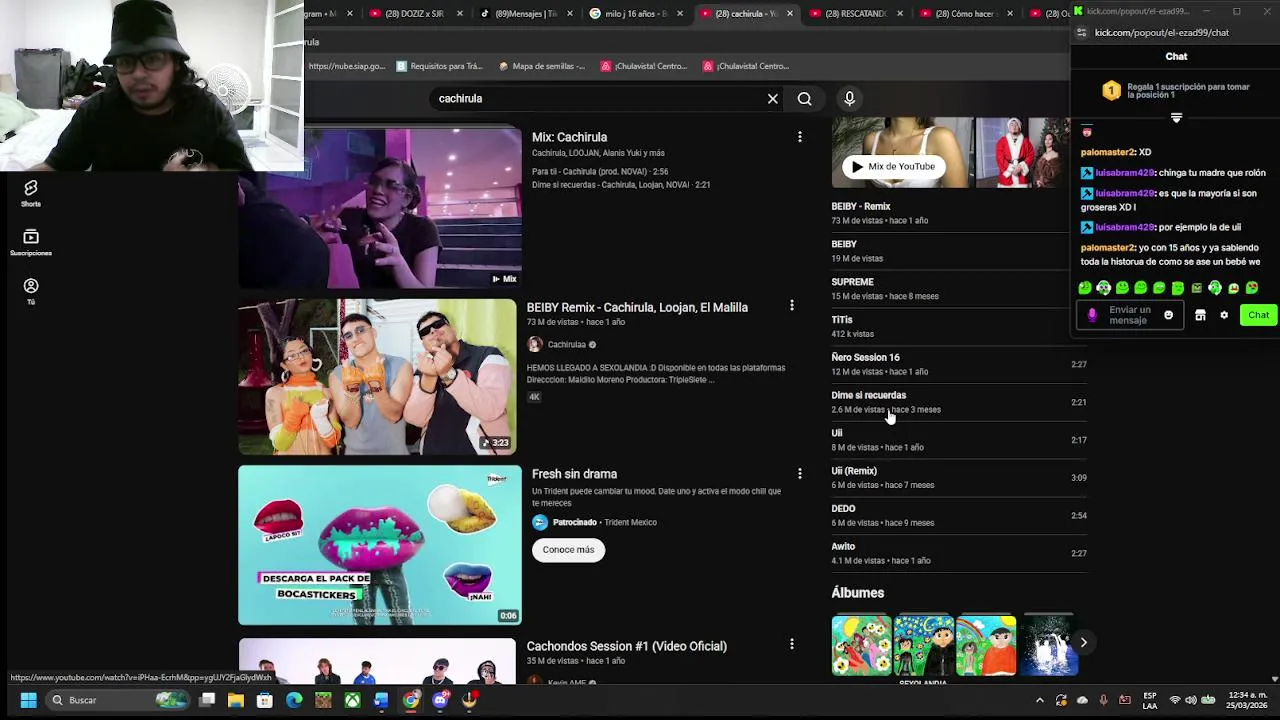The width and height of the screenshot is (1280, 720).
Task: Open the Requisitos para Trá... bookmark
Action: coord(439,66)
